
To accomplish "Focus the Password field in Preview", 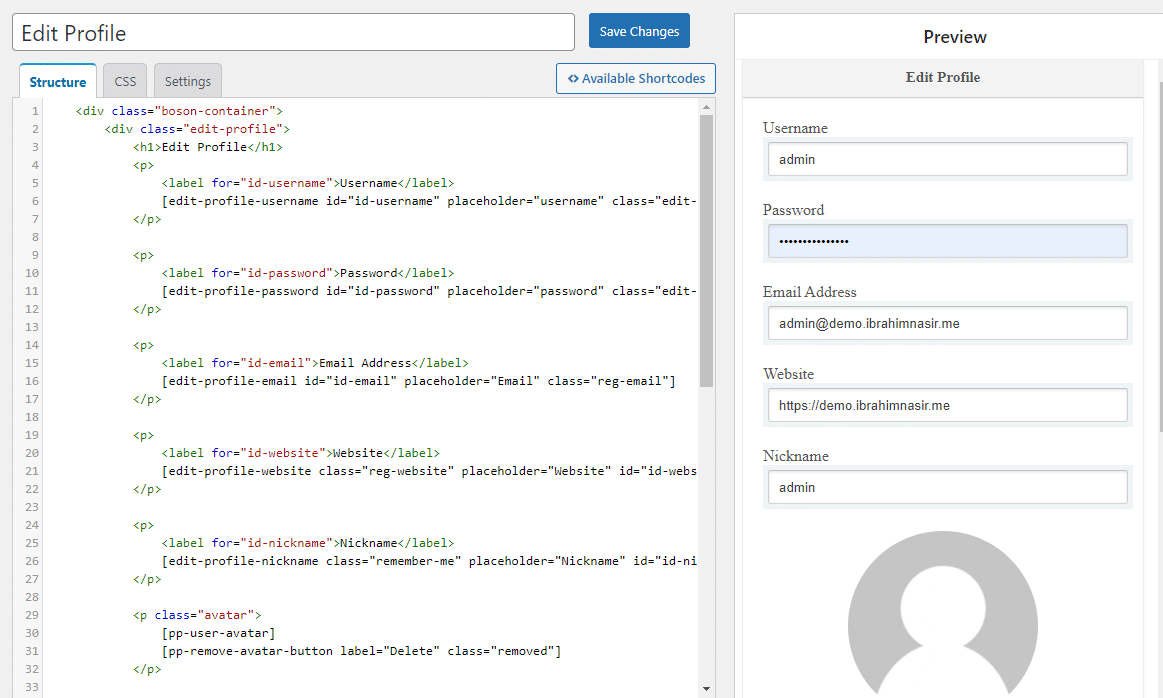I will click(947, 241).
